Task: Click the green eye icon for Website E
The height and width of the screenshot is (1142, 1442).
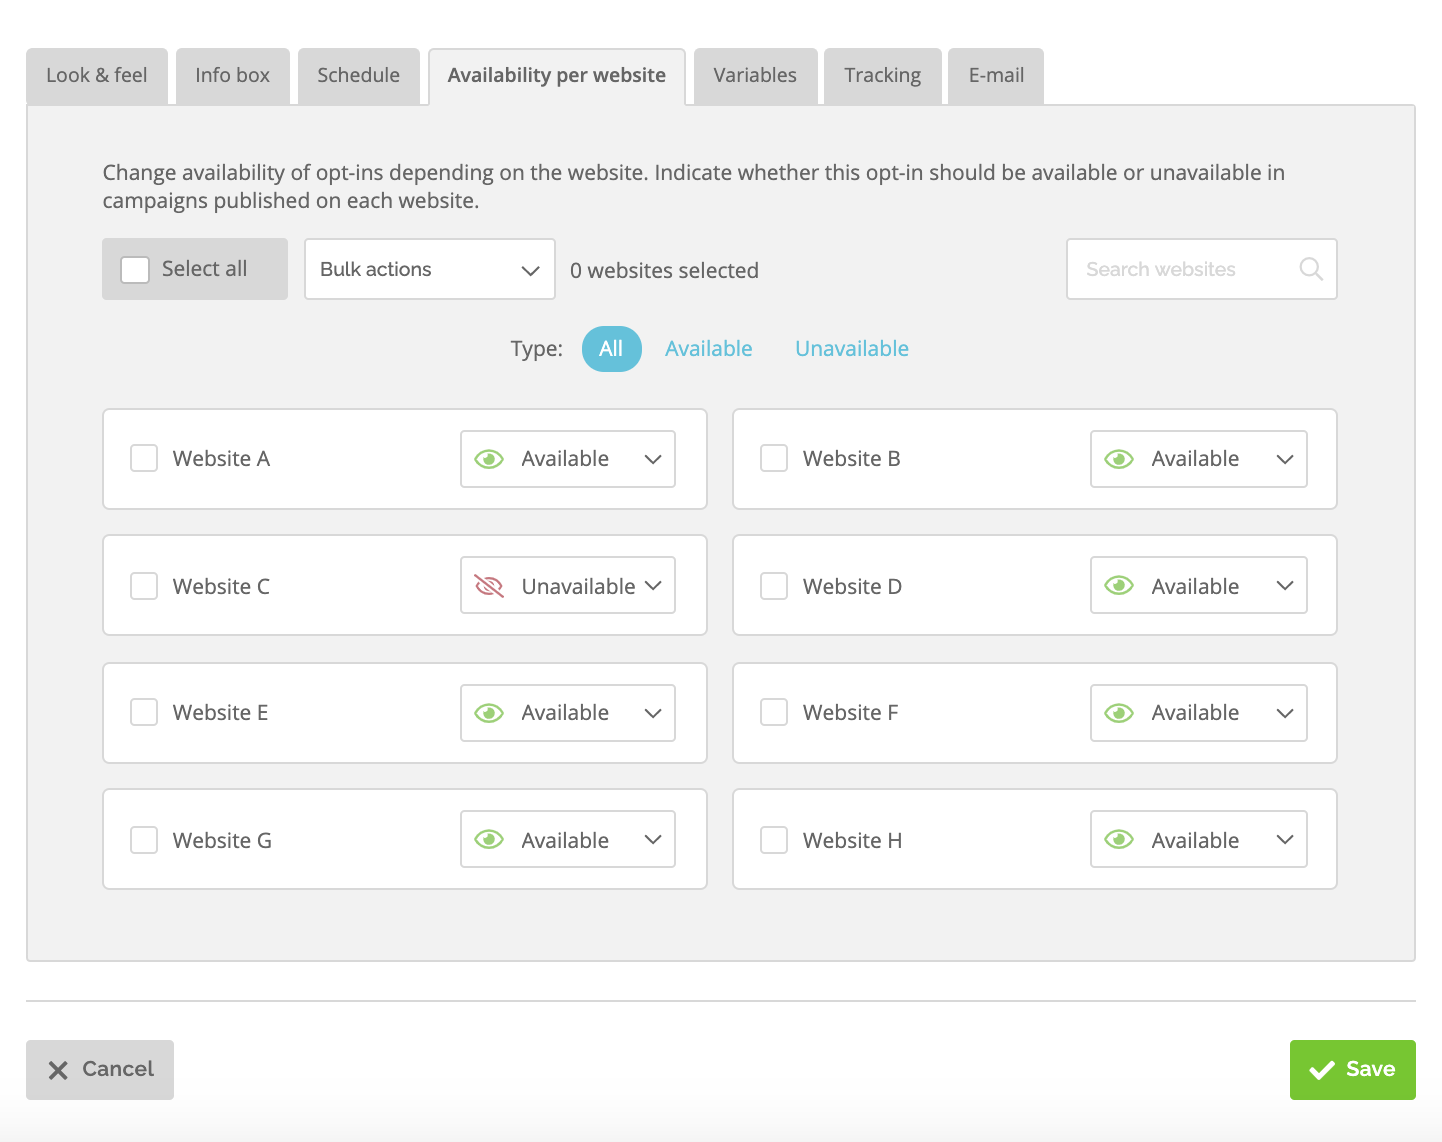Action: click(x=489, y=713)
